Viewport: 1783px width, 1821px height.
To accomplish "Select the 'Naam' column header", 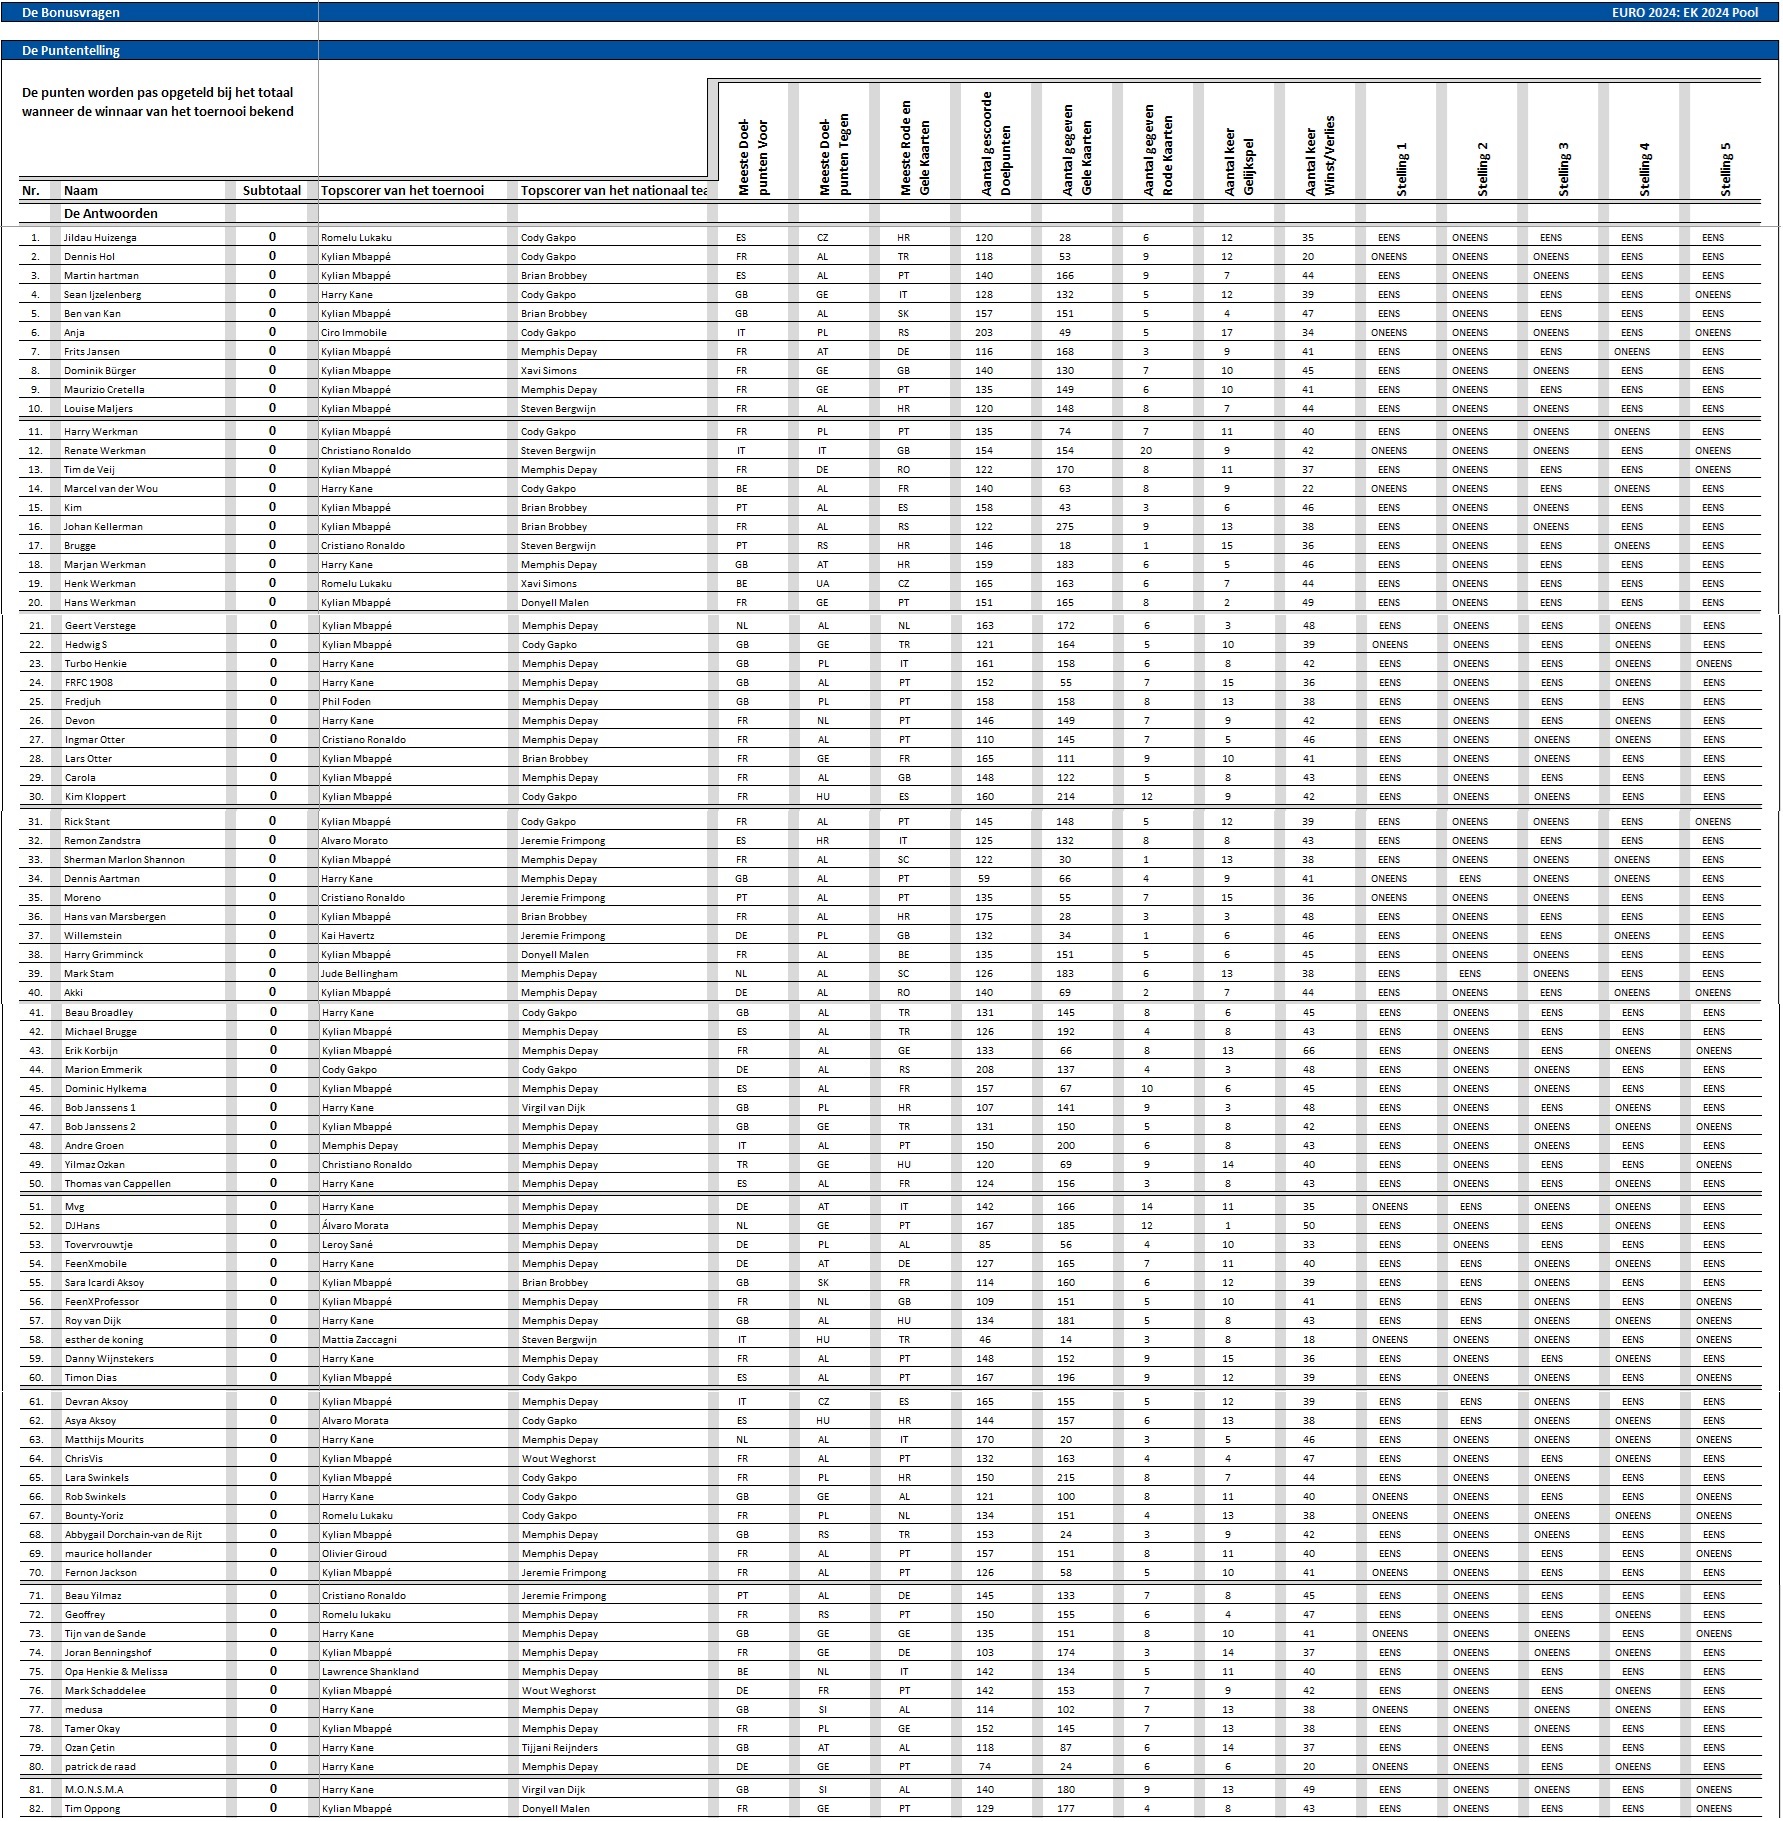I will 81,190.
